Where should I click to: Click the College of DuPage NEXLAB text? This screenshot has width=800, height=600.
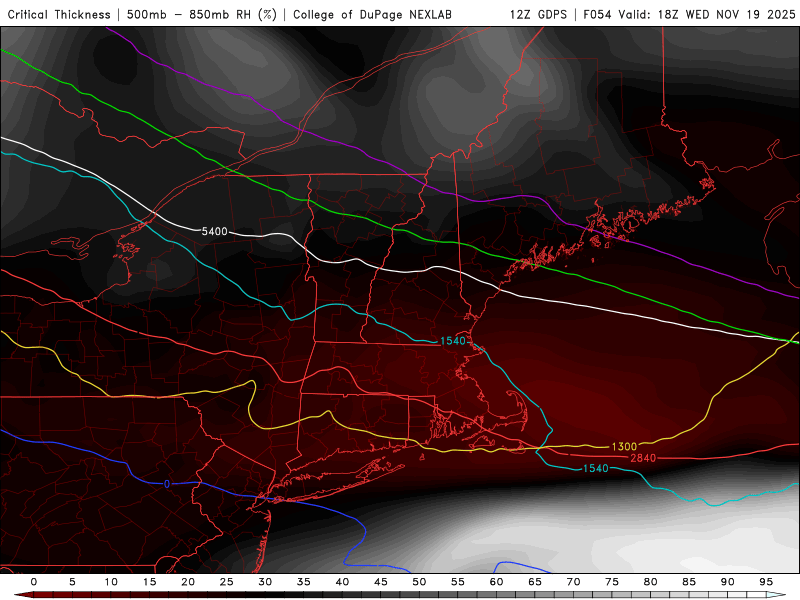[372, 14]
